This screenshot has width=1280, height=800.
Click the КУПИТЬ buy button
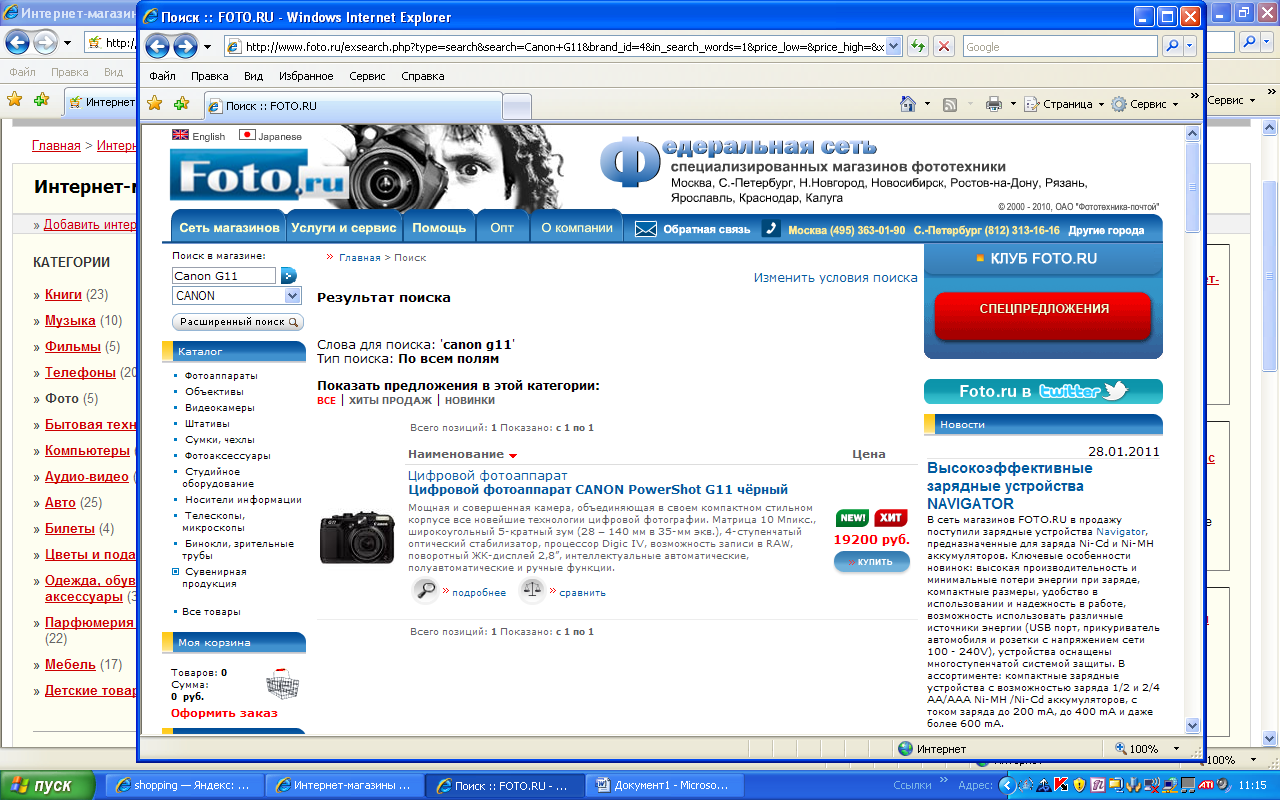[x=872, y=562]
